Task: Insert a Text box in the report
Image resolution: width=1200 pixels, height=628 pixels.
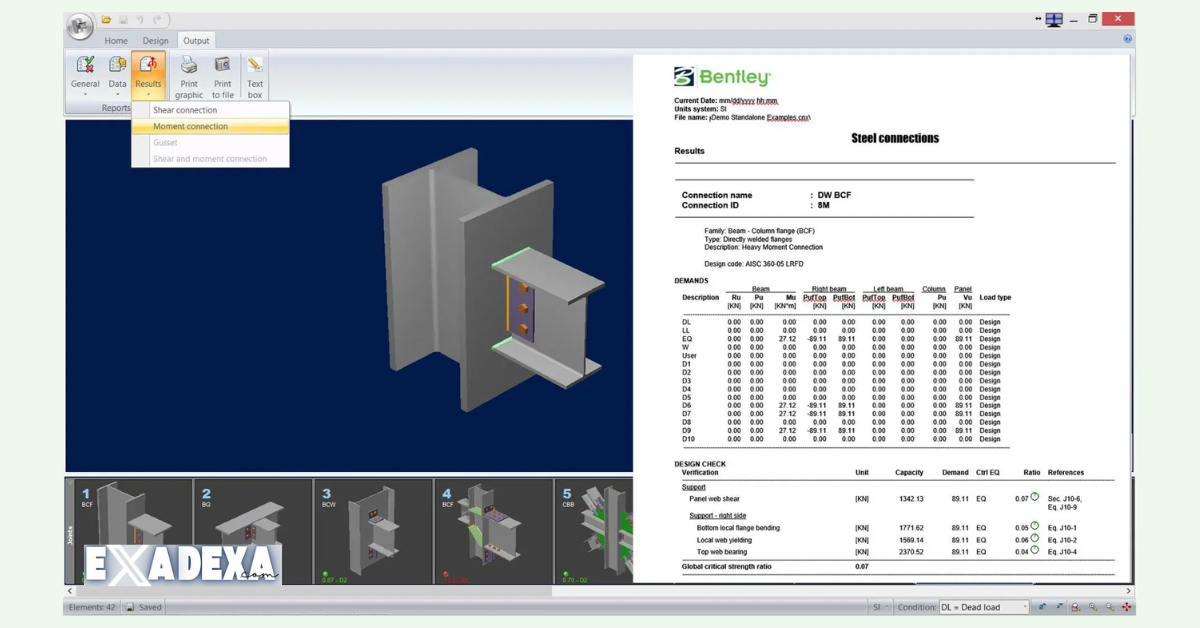Action: [254, 70]
